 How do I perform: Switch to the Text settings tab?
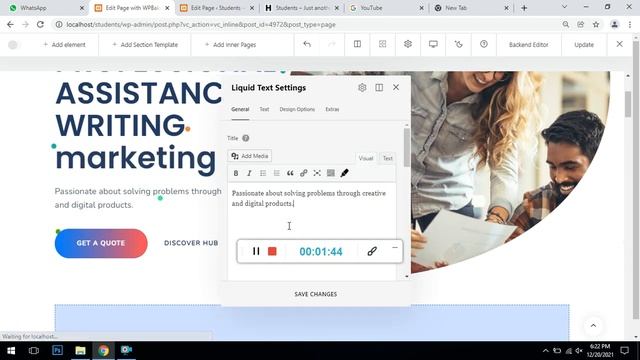click(264, 109)
